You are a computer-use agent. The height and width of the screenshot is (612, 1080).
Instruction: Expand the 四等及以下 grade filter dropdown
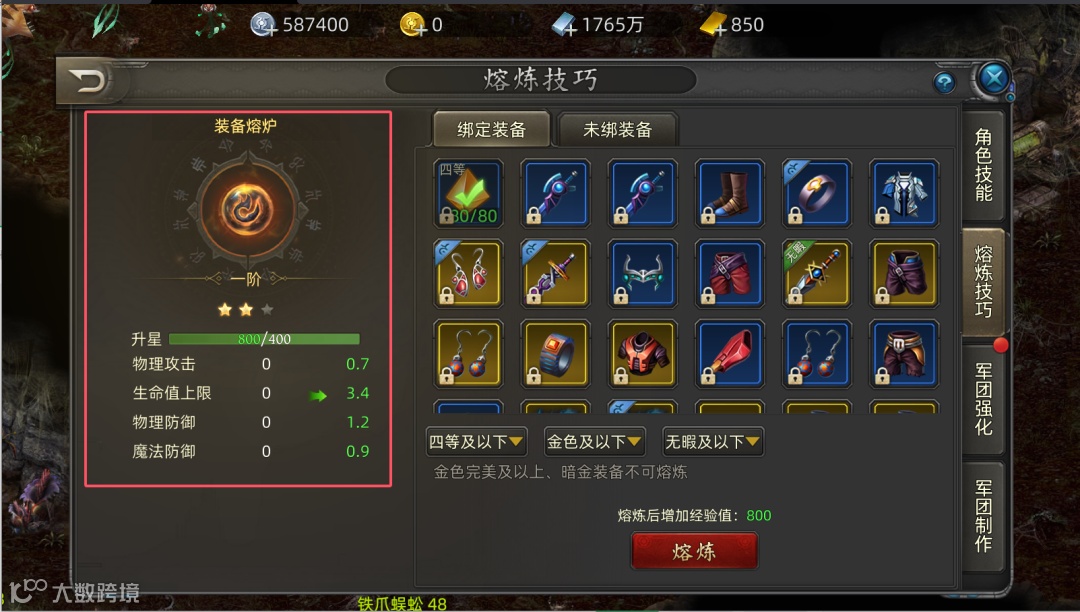[476, 442]
